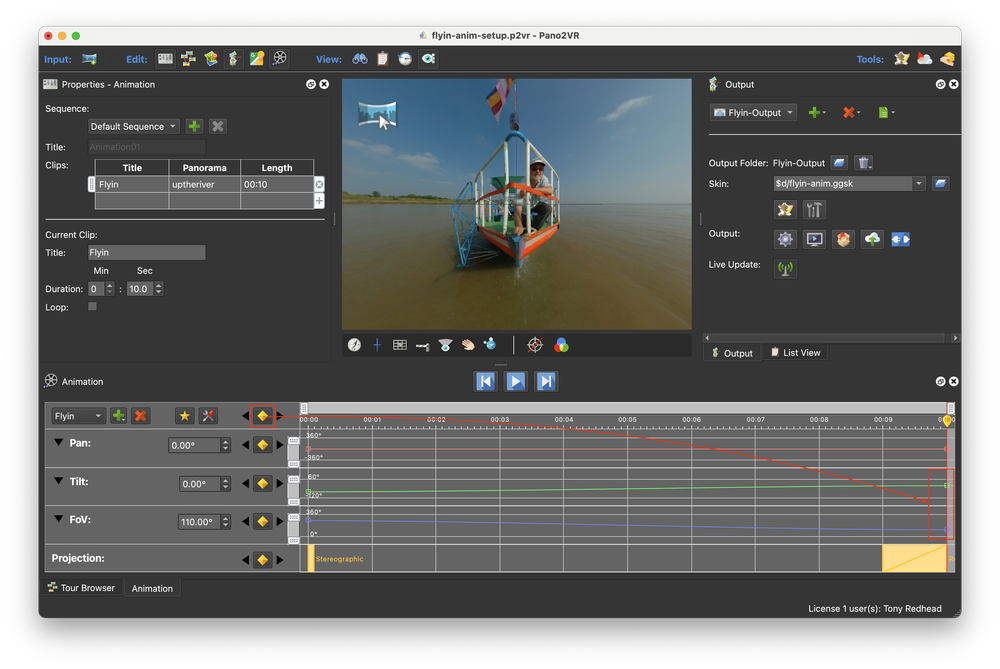Open output folder with blue folder icon
Image resolution: width=1000 pixels, height=669 pixels.
point(840,163)
